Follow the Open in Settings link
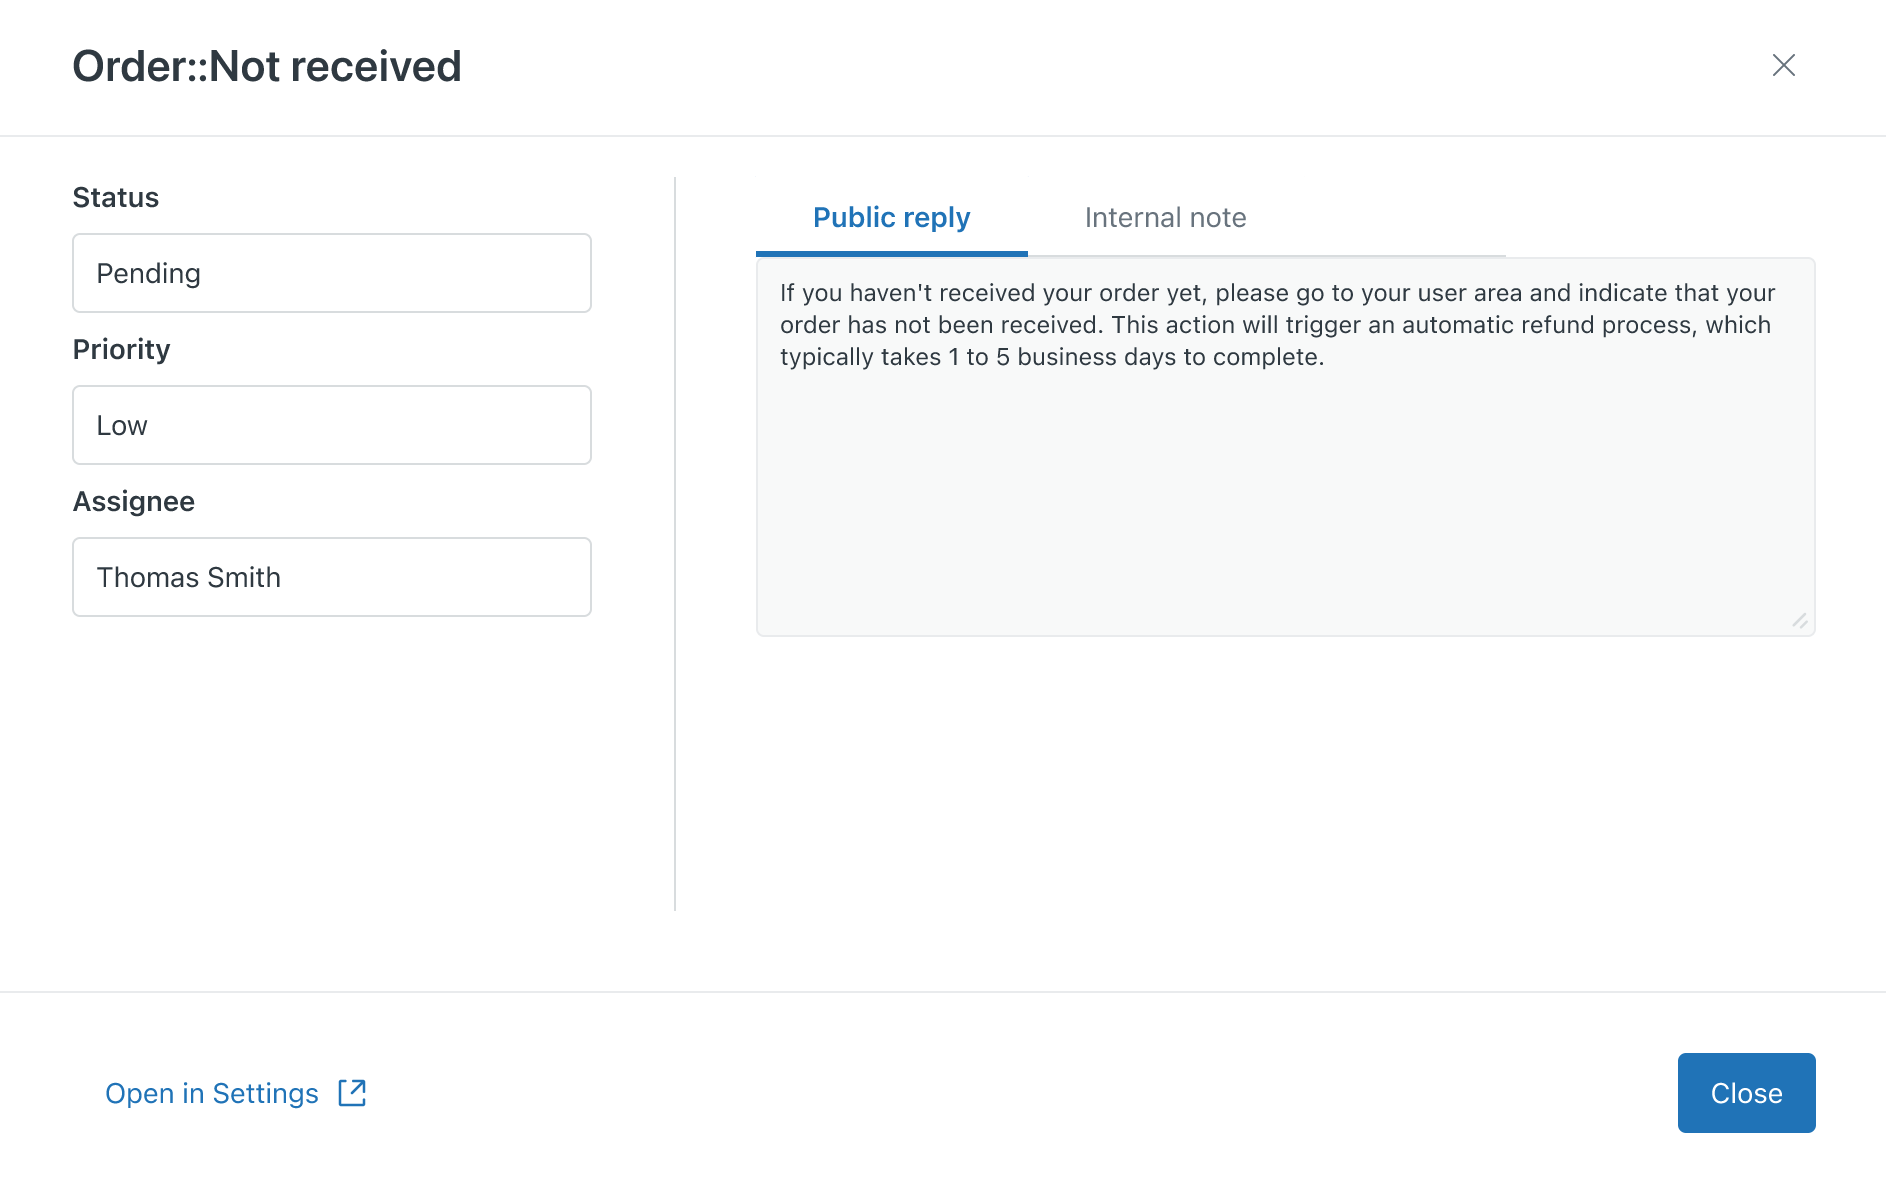The image size is (1886, 1194). tap(212, 1093)
